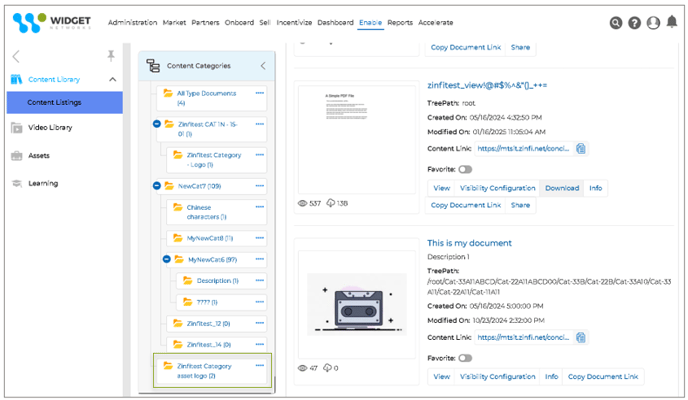Image resolution: width=688 pixels, height=400 pixels.
Task: Open the Reports menu
Action: click(400, 22)
